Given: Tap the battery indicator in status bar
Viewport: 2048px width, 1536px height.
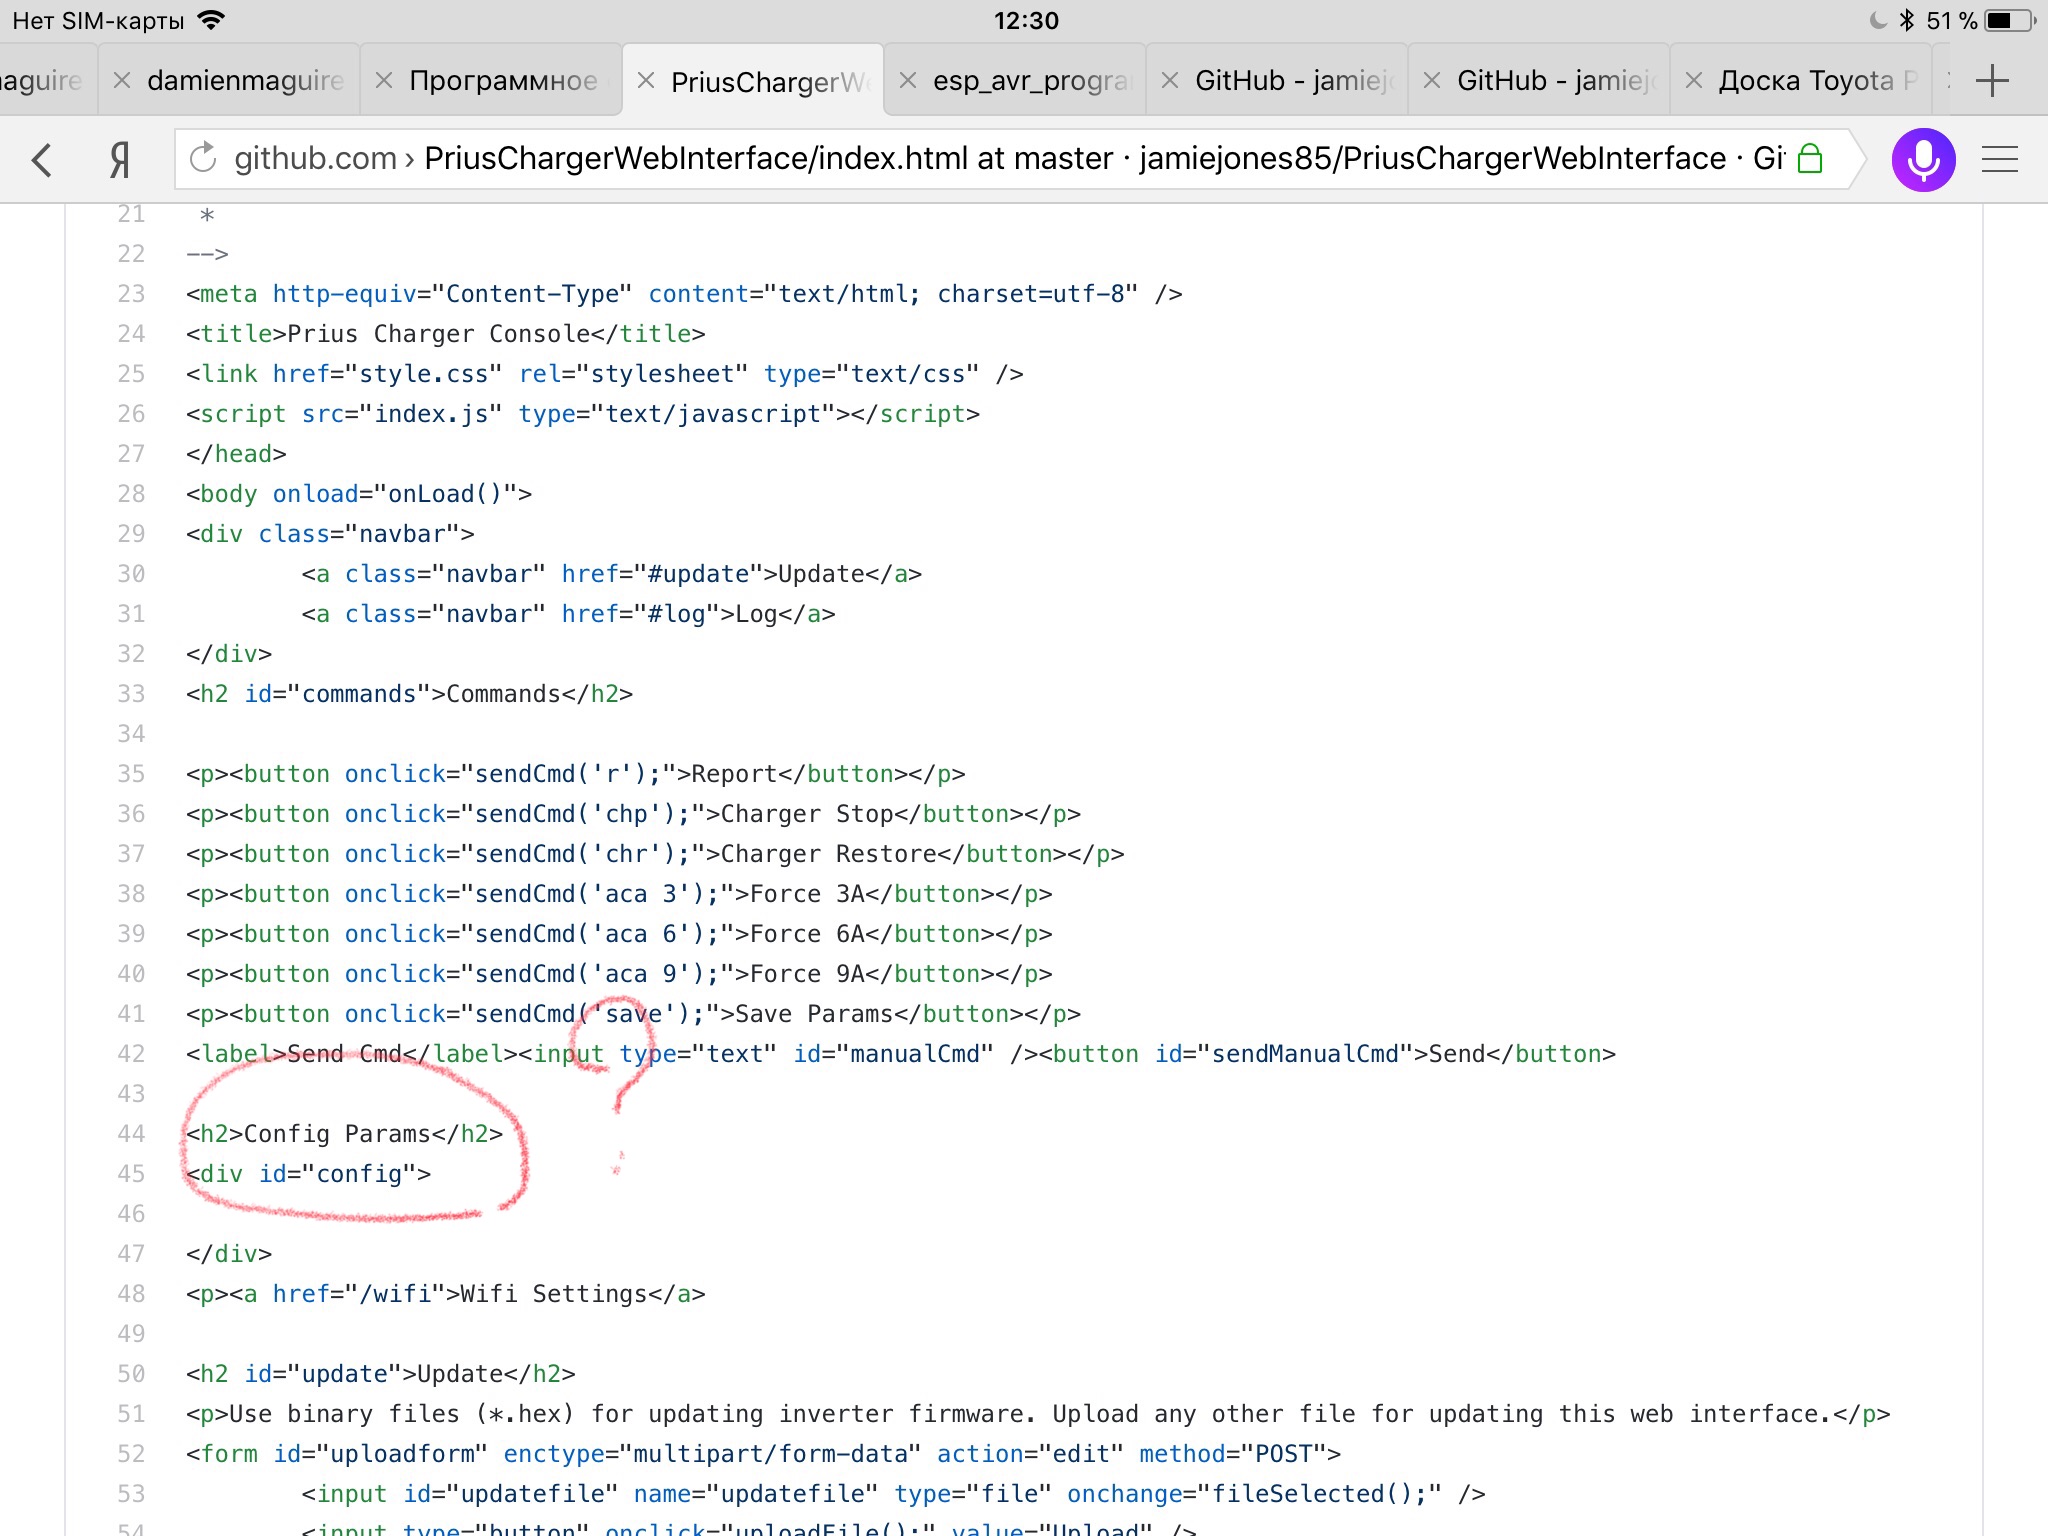Looking at the screenshot, I should coord(2007,21).
